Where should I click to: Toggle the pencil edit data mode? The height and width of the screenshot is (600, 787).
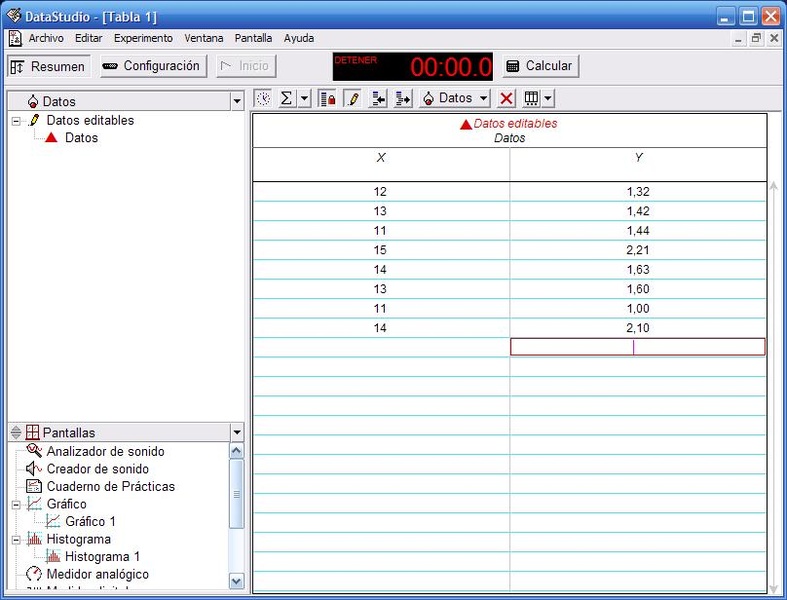(x=352, y=98)
